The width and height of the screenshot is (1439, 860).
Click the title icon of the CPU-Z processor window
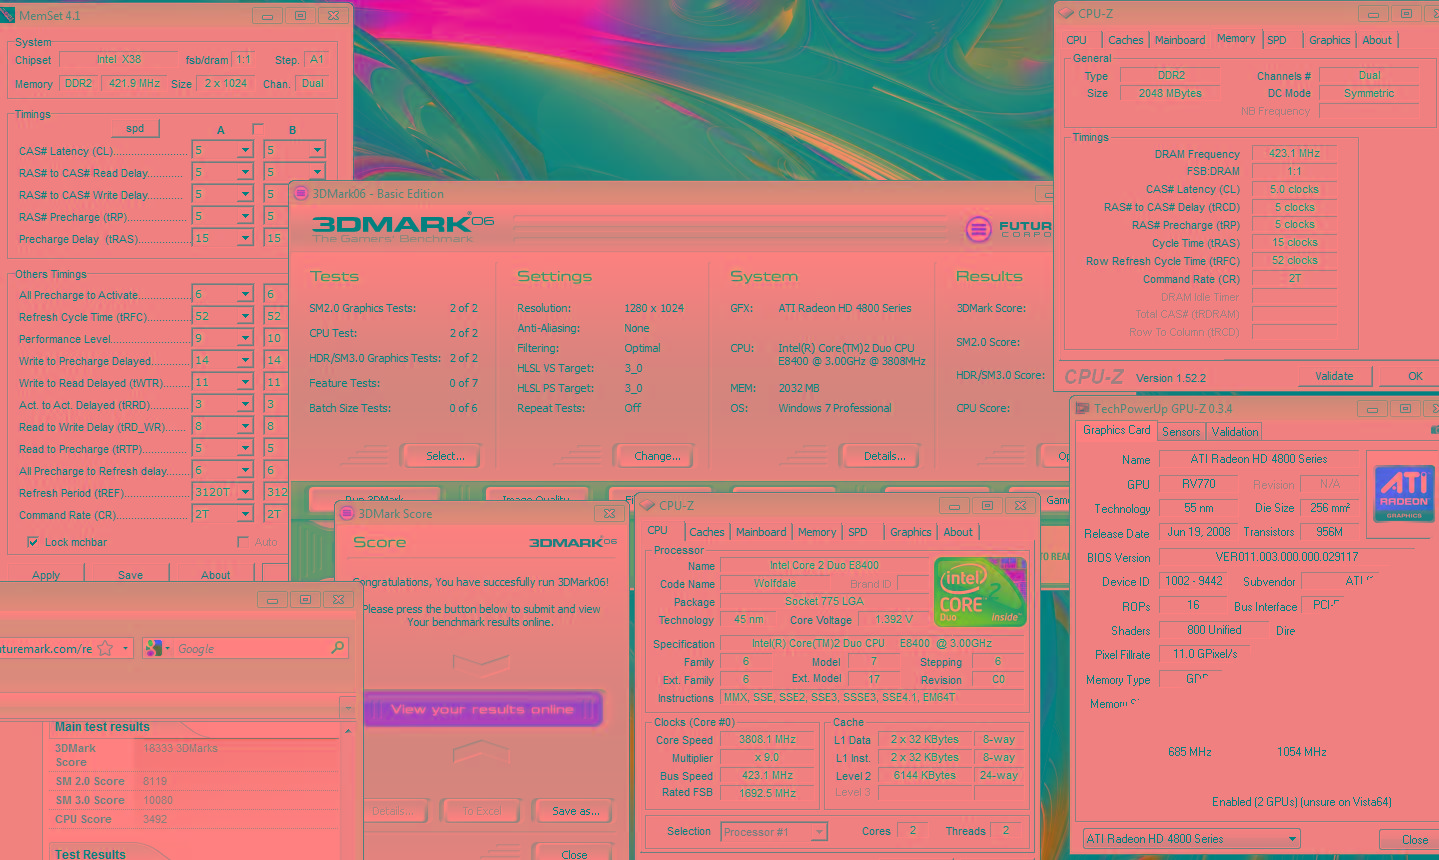pos(647,506)
